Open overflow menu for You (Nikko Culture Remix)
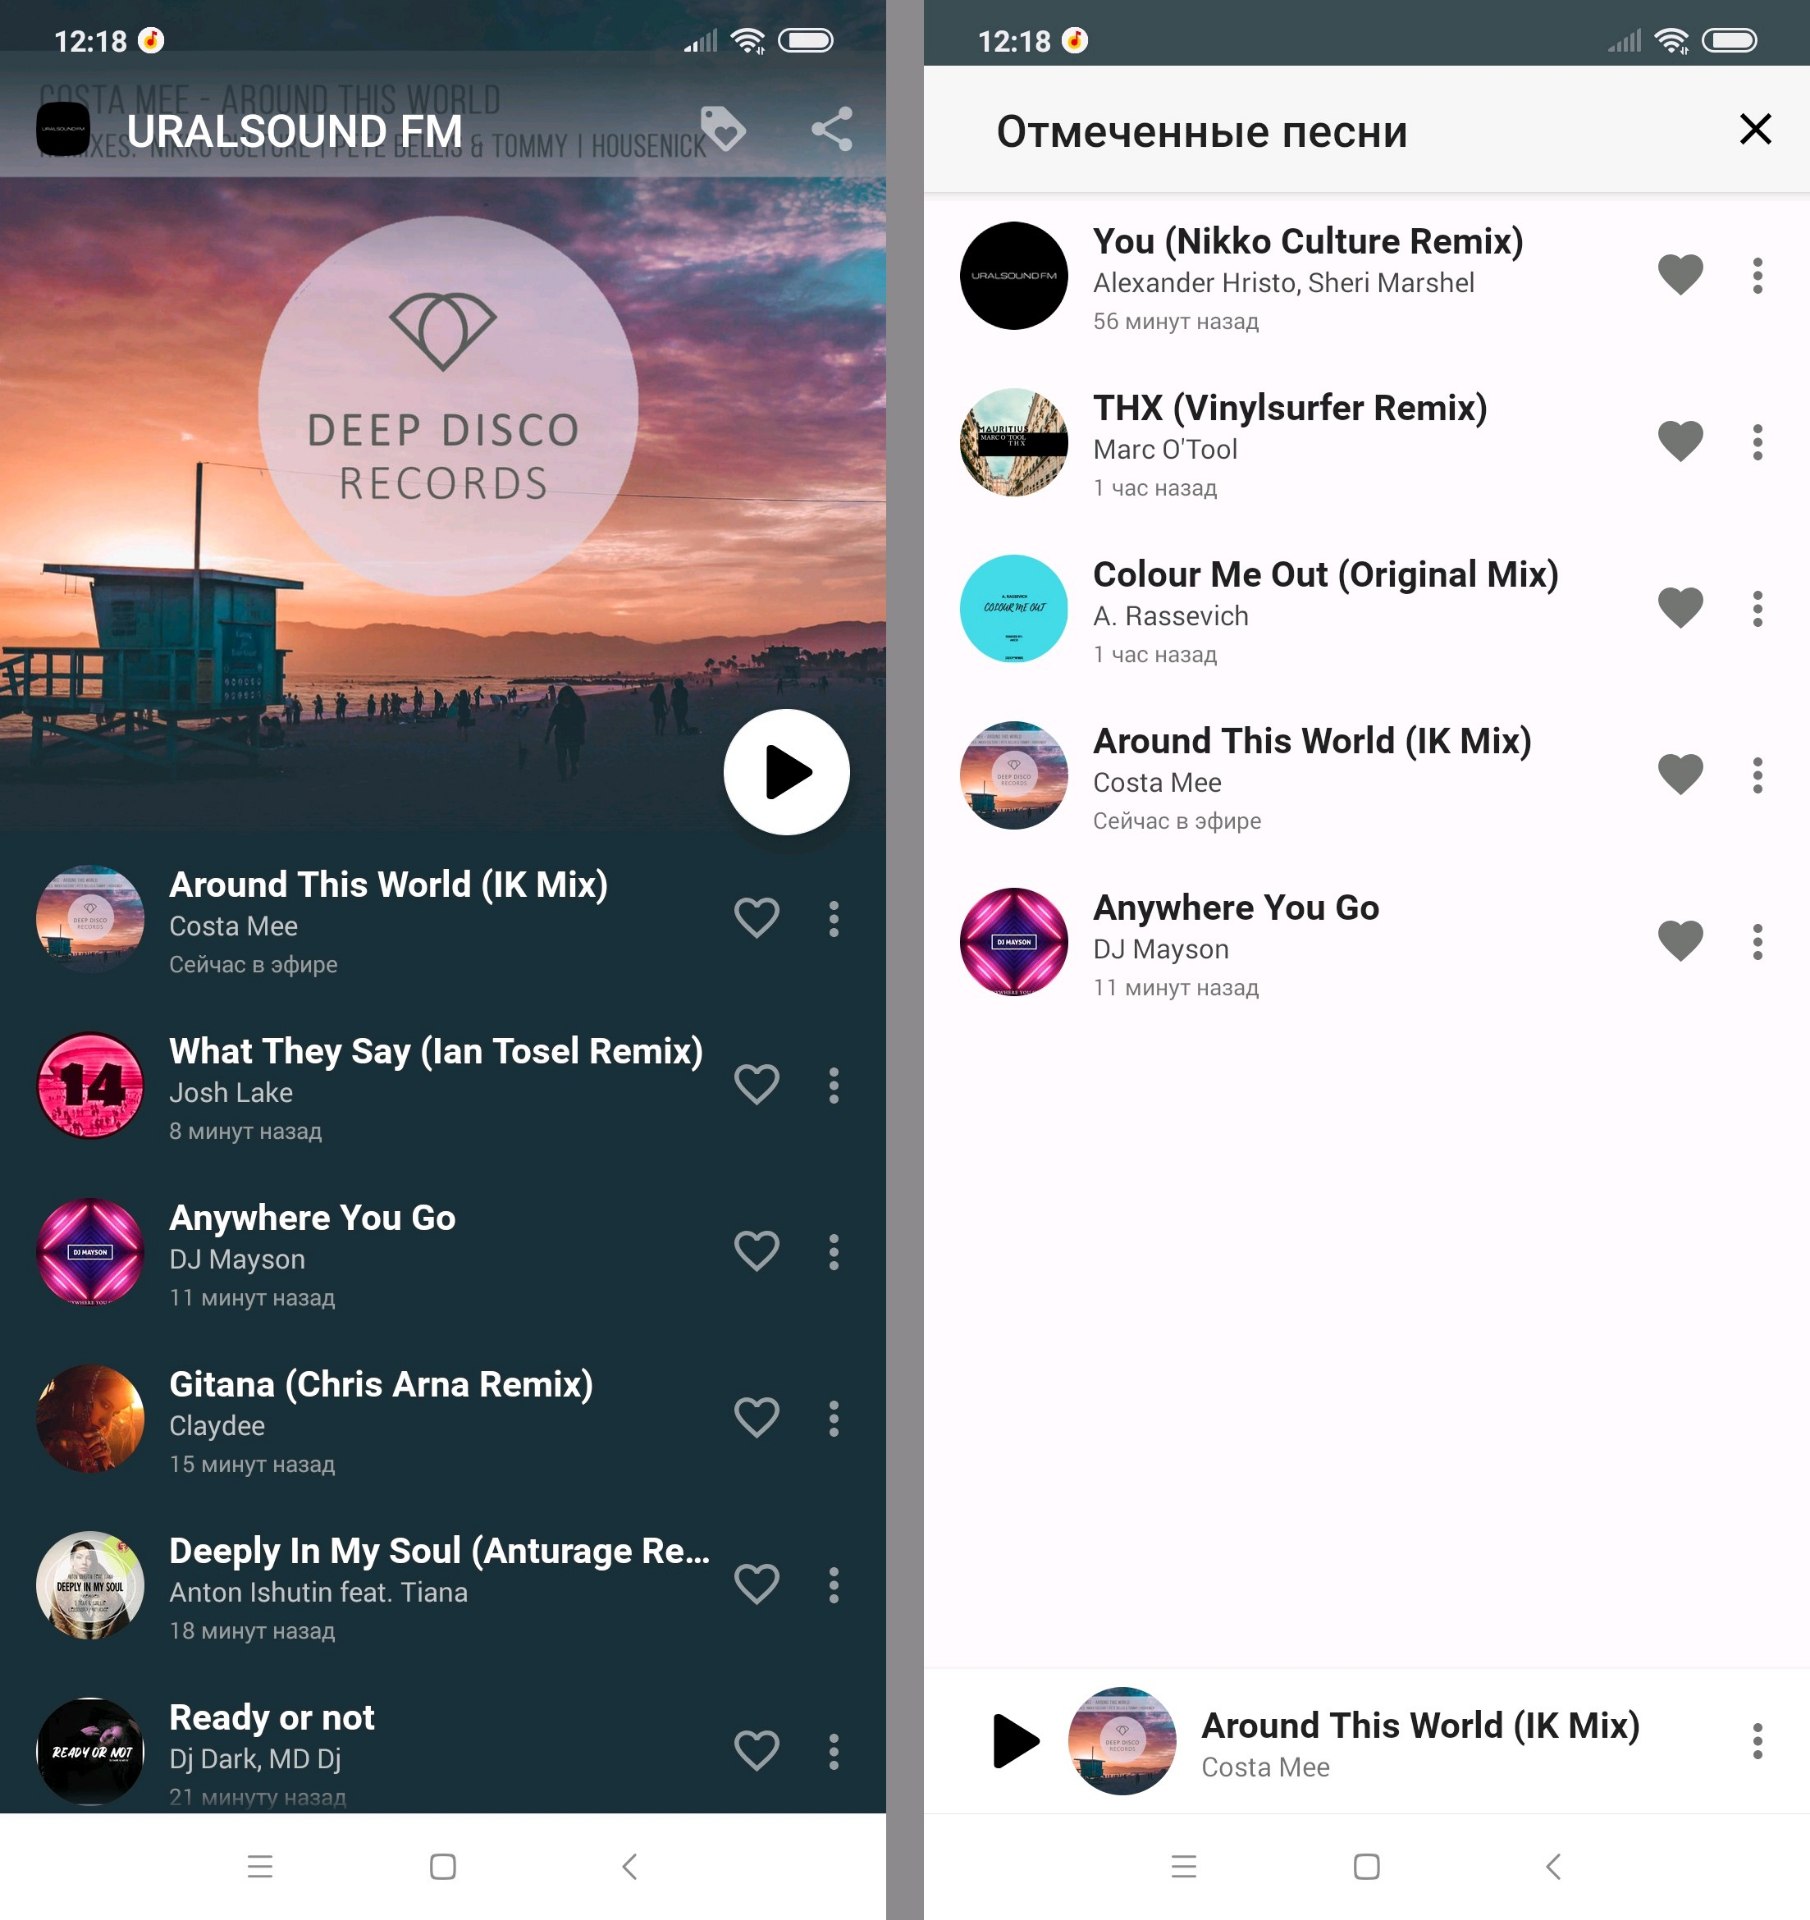This screenshot has width=1810, height=1920. [x=1758, y=275]
